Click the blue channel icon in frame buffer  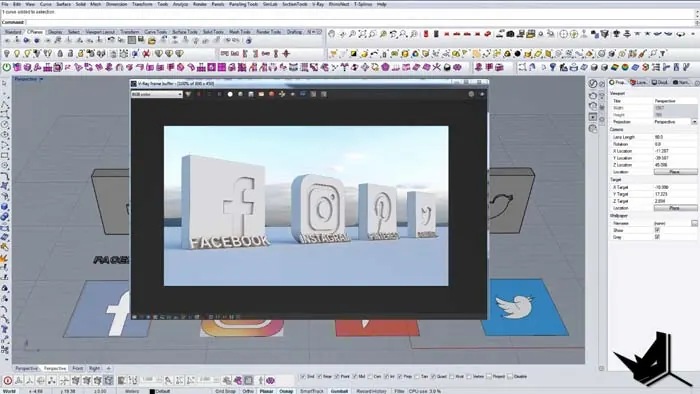(219, 94)
